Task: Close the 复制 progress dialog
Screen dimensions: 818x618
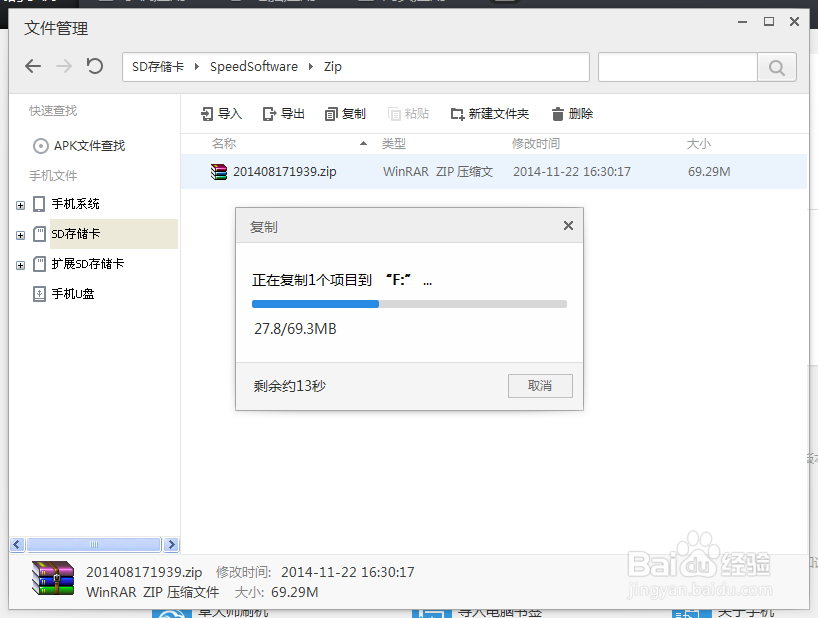Action: coord(568,225)
